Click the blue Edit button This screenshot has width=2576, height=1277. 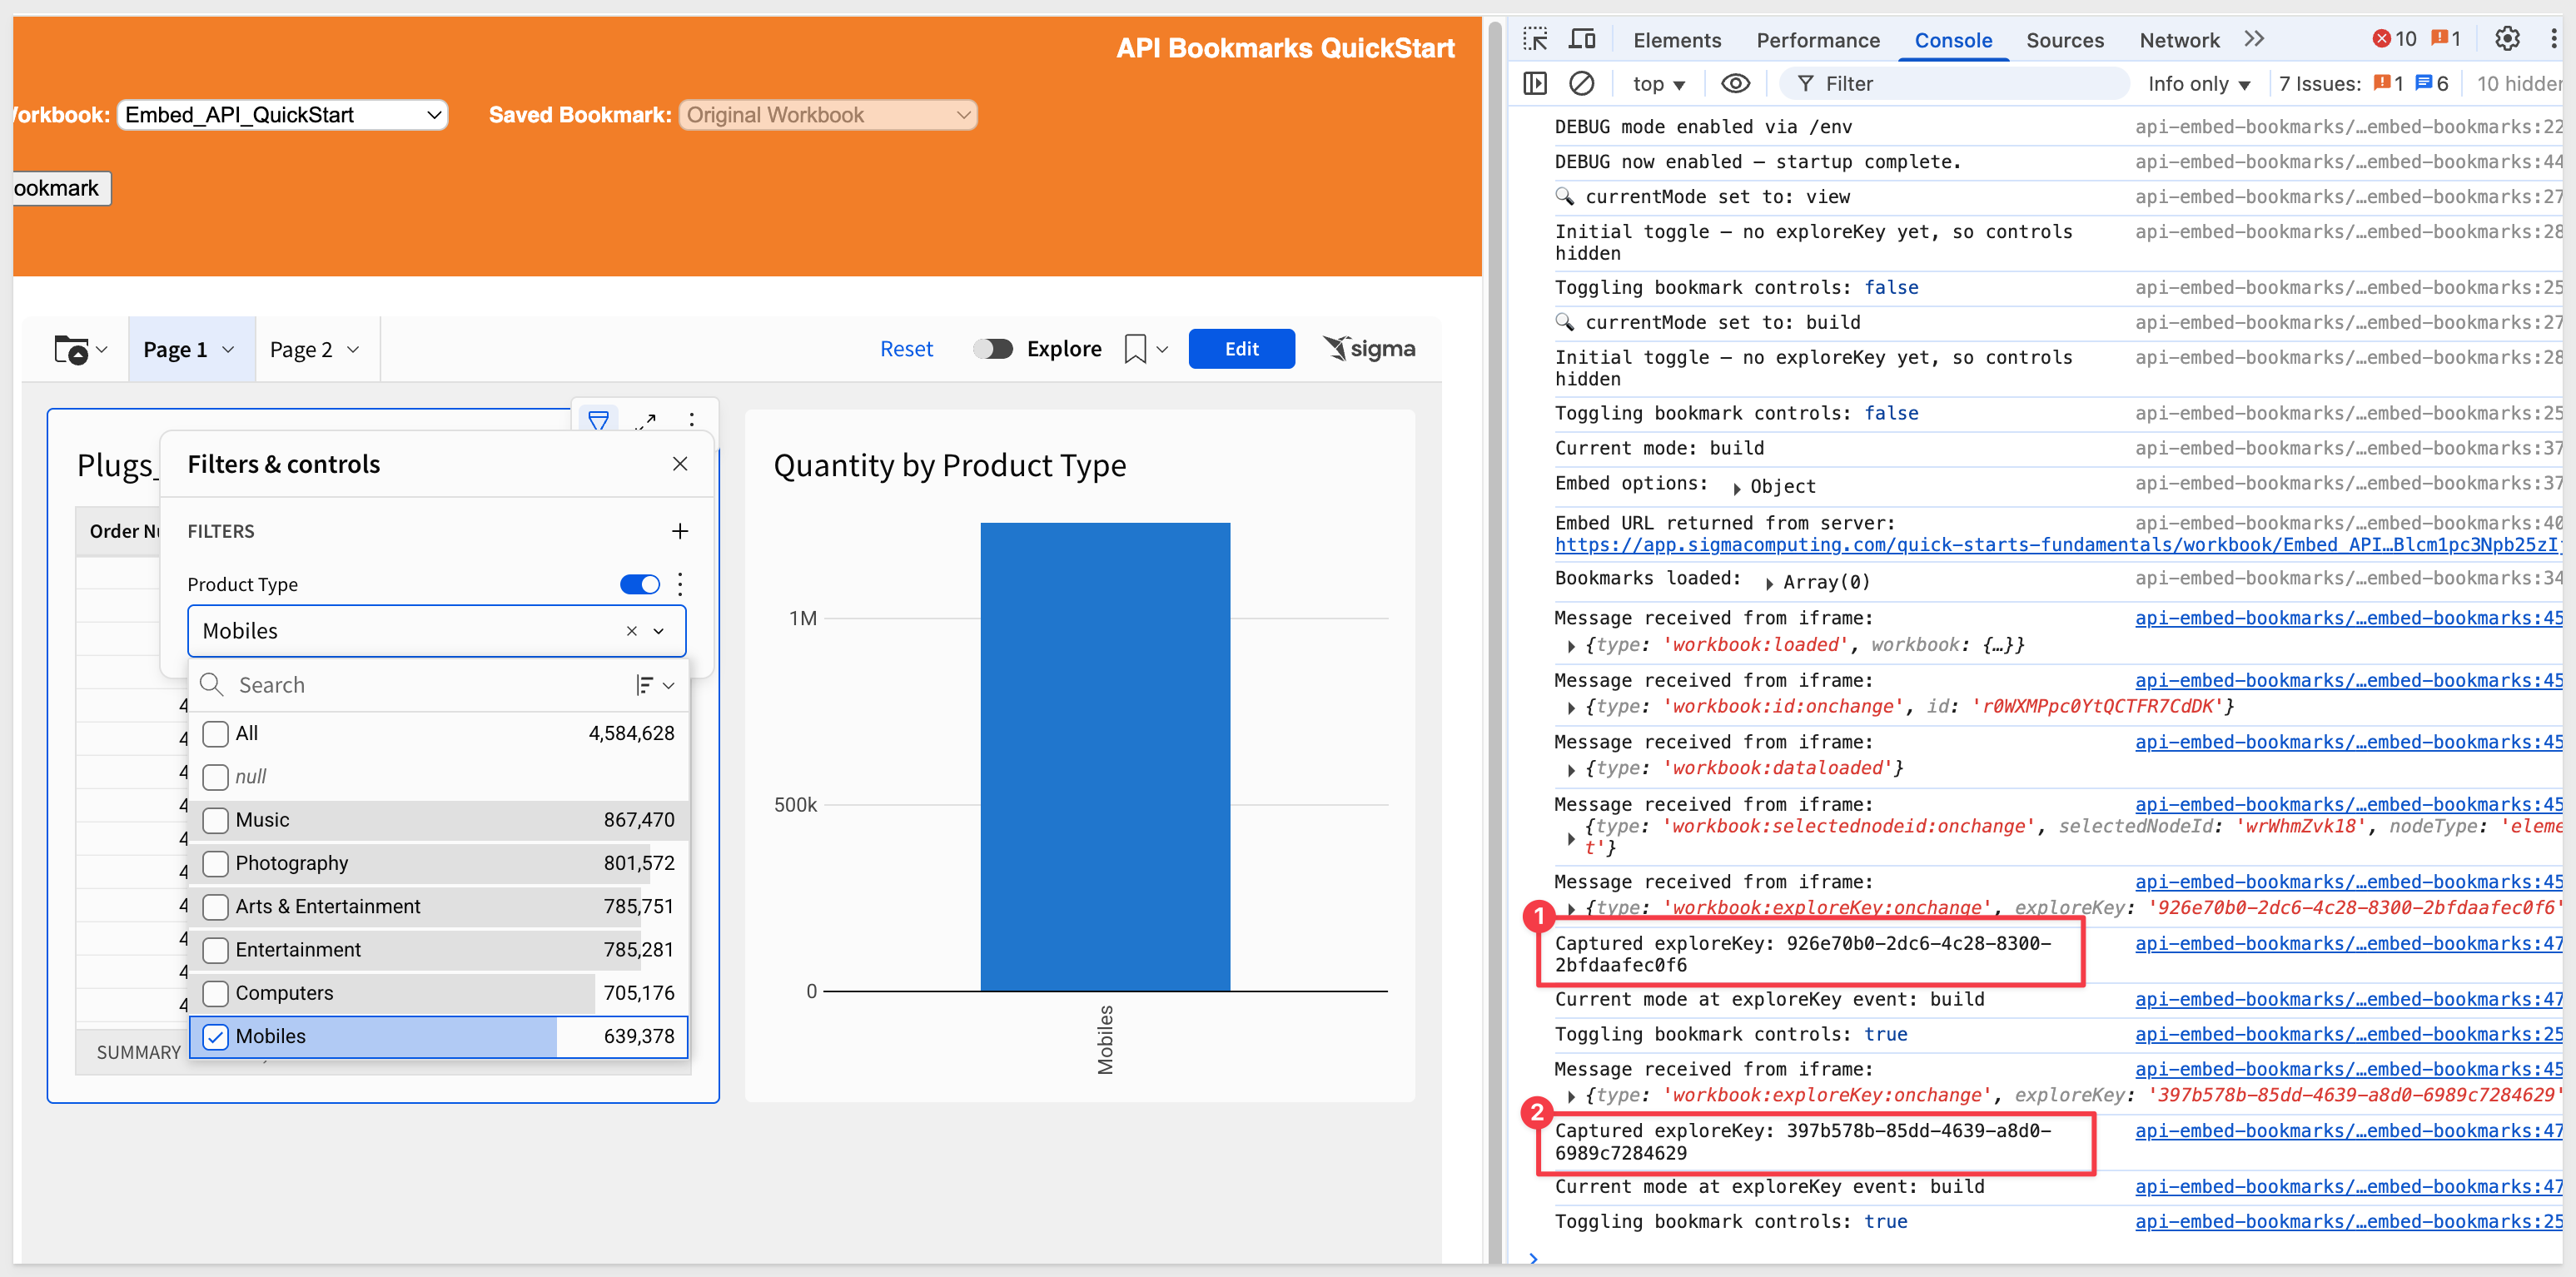(x=1241, y=349)
